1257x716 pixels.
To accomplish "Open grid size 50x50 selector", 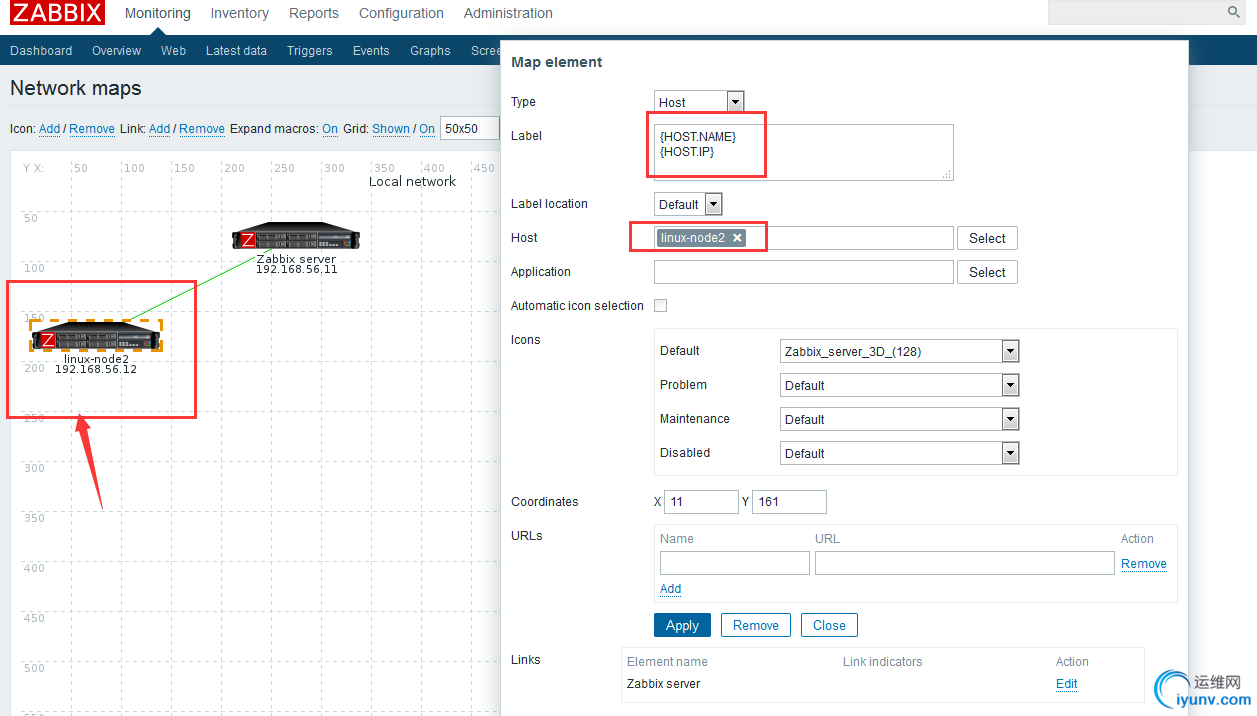I will 470,129.
